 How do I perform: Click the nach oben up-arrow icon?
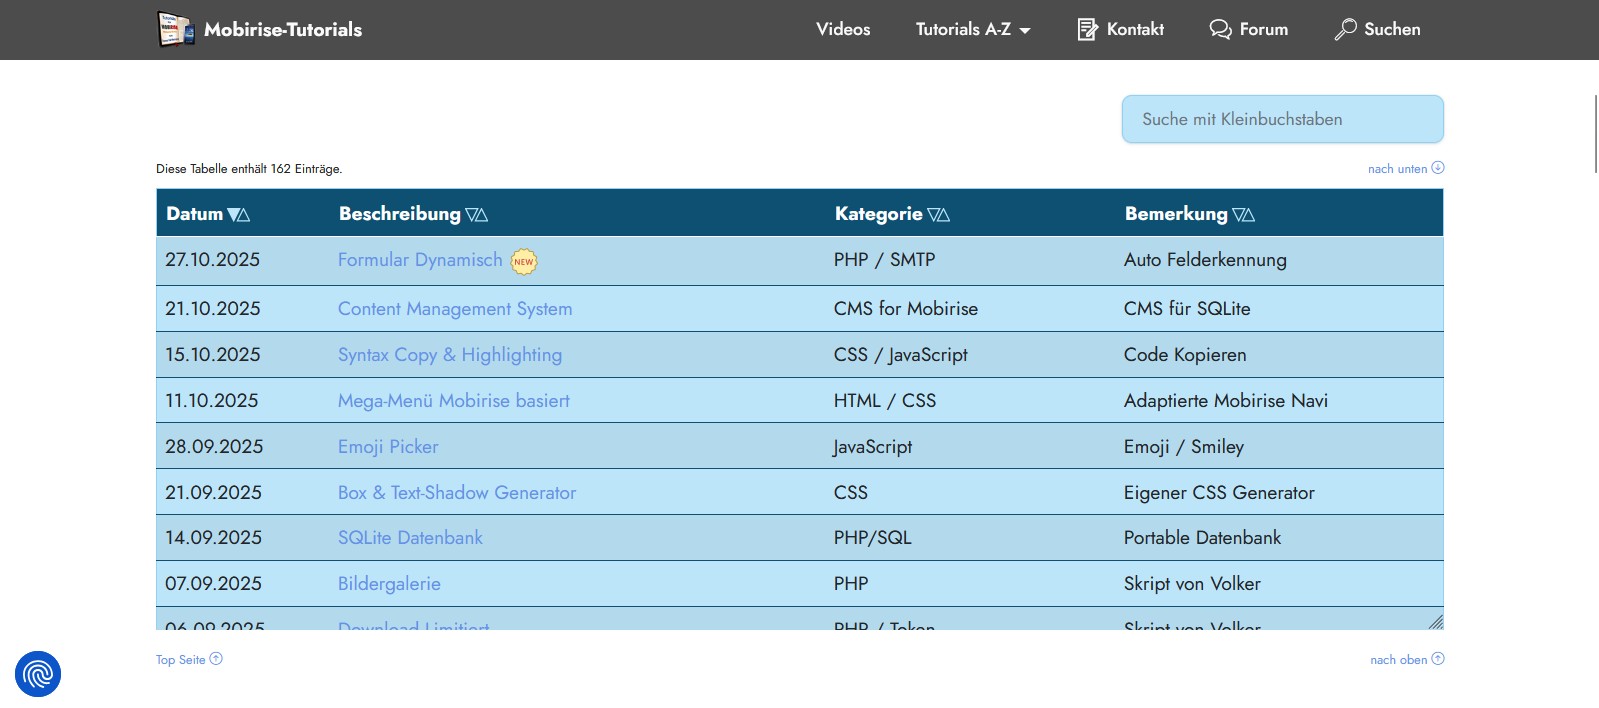click(x=1438, y=659)
